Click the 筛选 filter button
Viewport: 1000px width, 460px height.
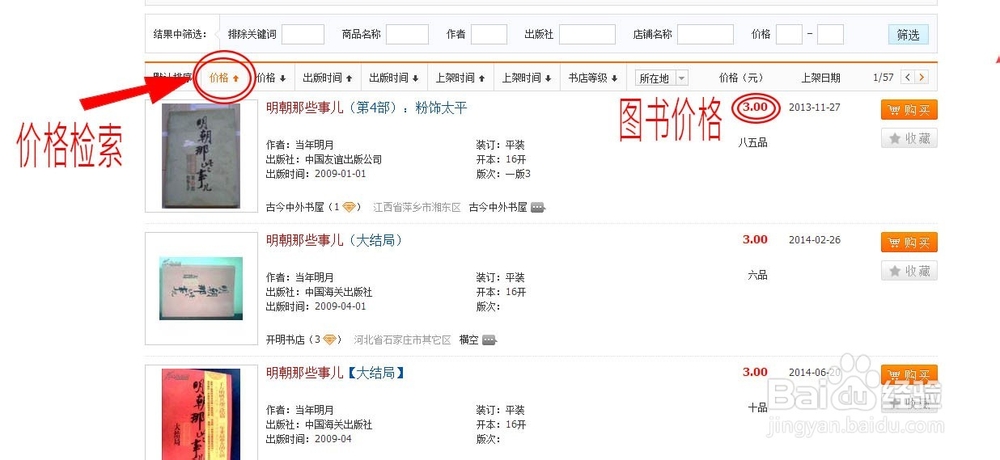tap(908, 34)
